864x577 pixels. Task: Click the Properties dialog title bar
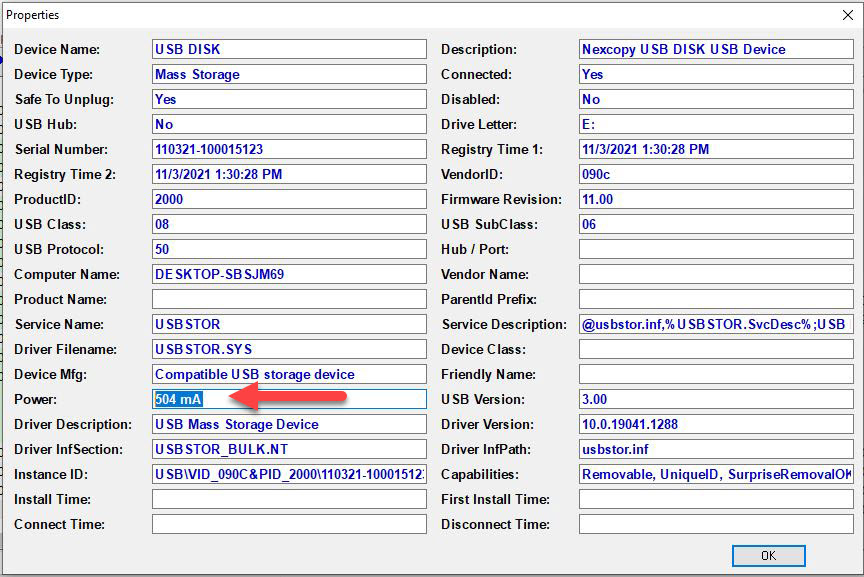coord(400,14)
